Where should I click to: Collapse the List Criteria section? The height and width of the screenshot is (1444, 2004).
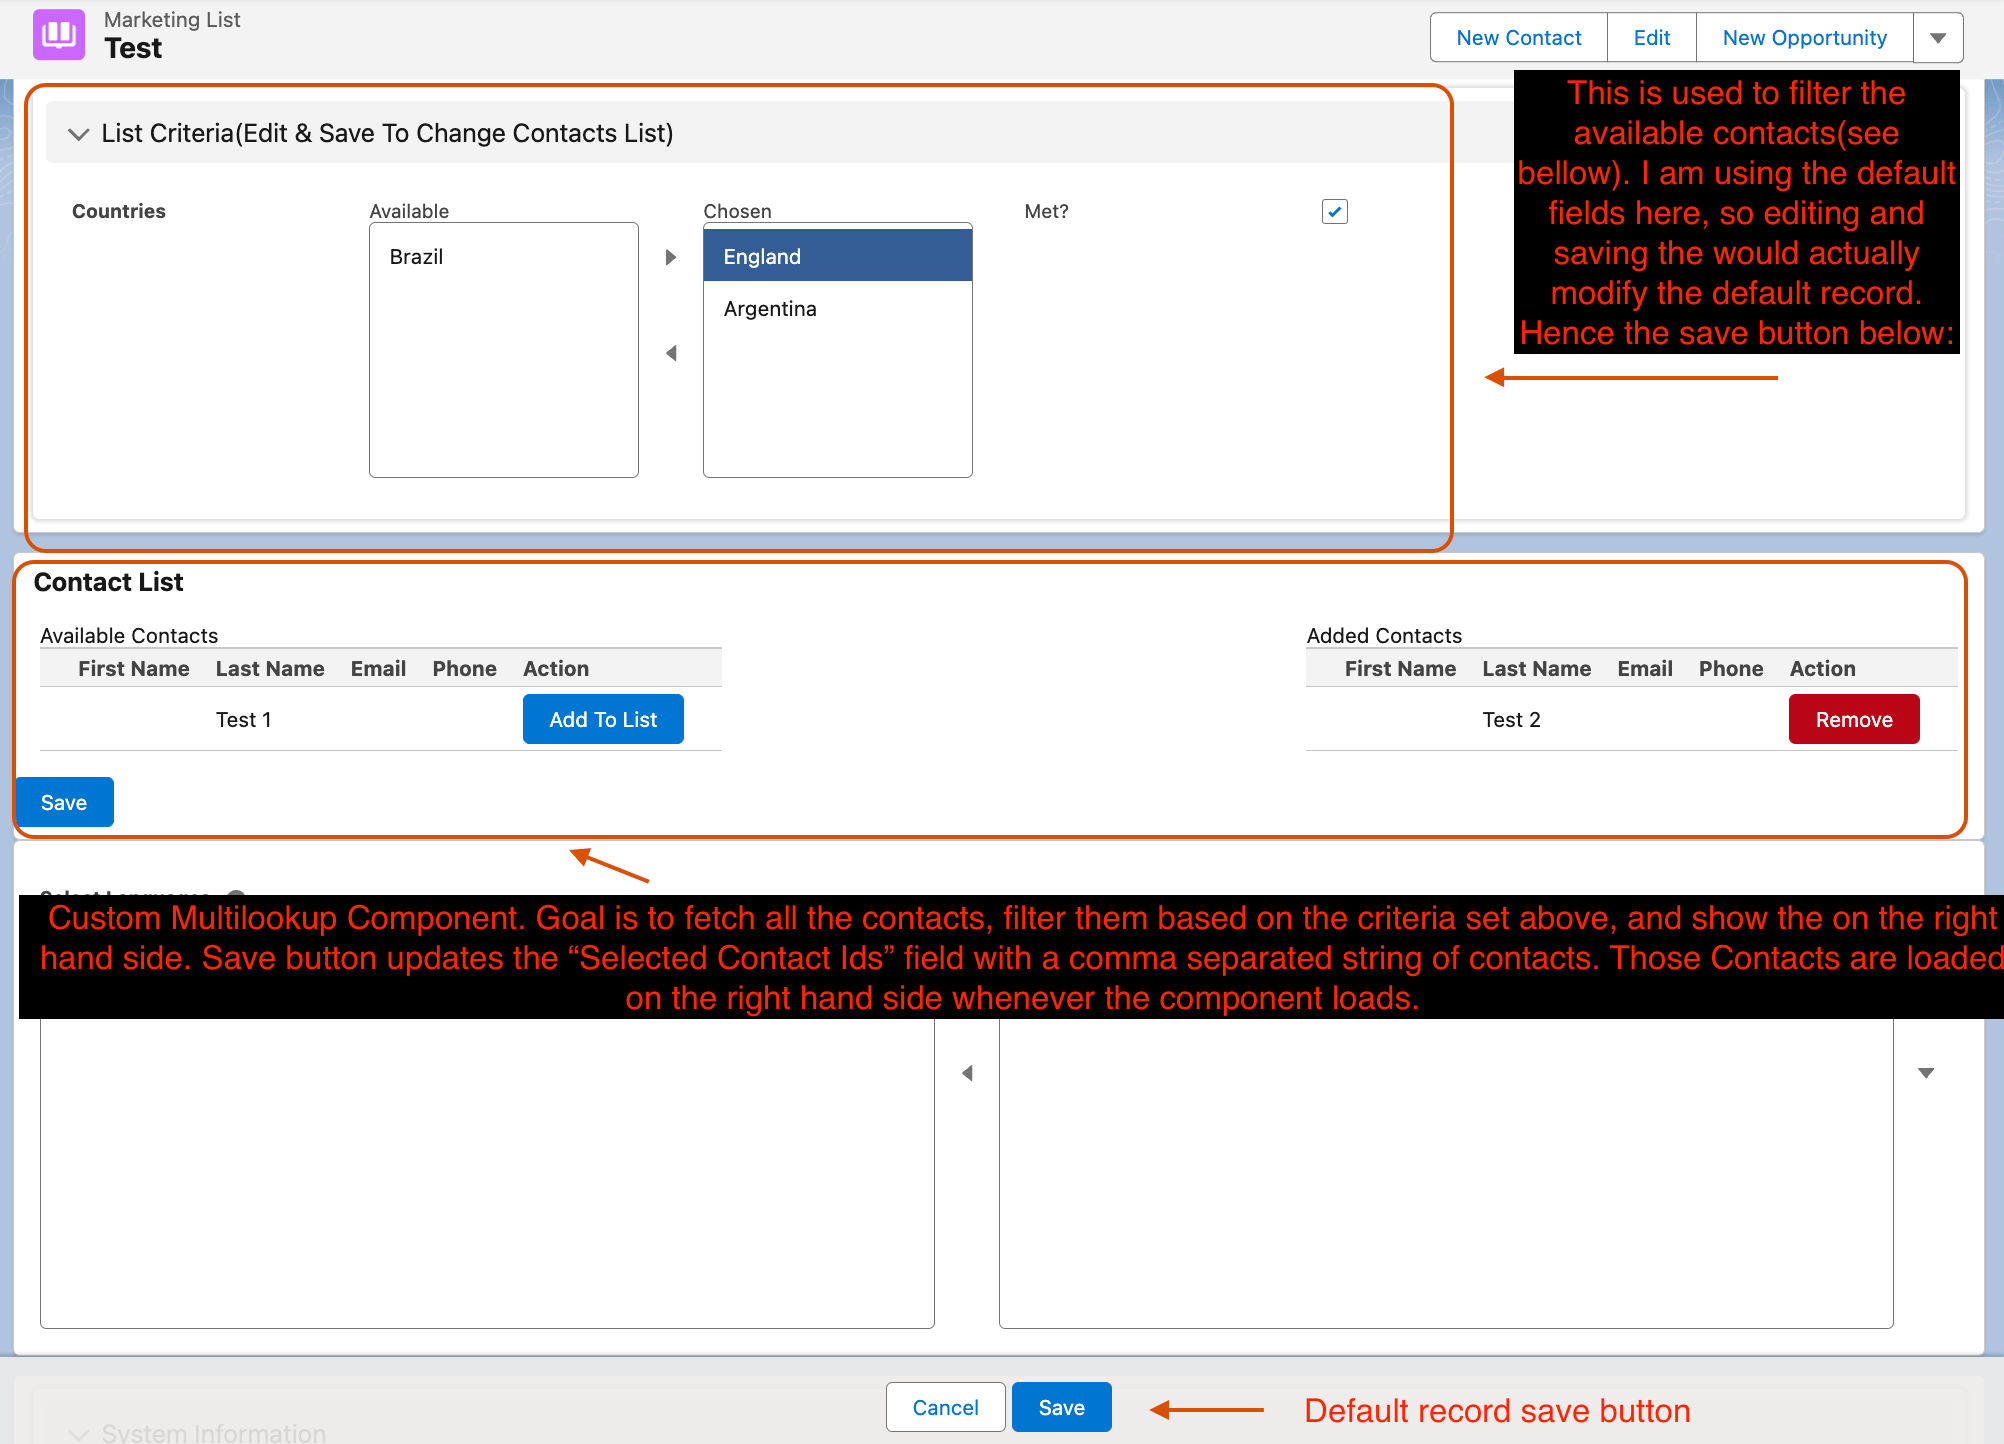pyautogui.click(x=78, y=134)
